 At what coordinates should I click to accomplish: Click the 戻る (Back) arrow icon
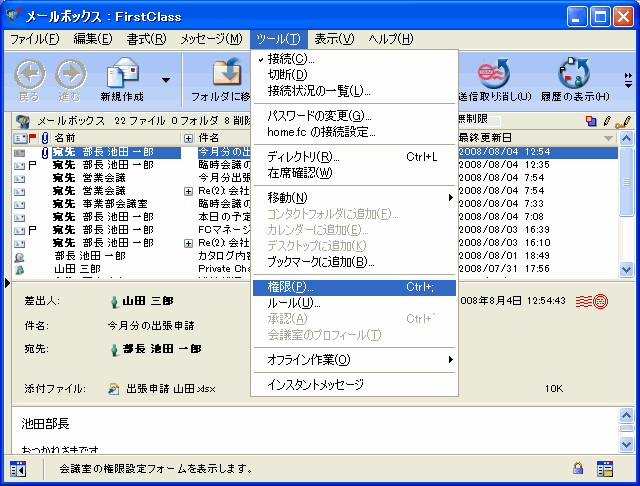[30, 74]
